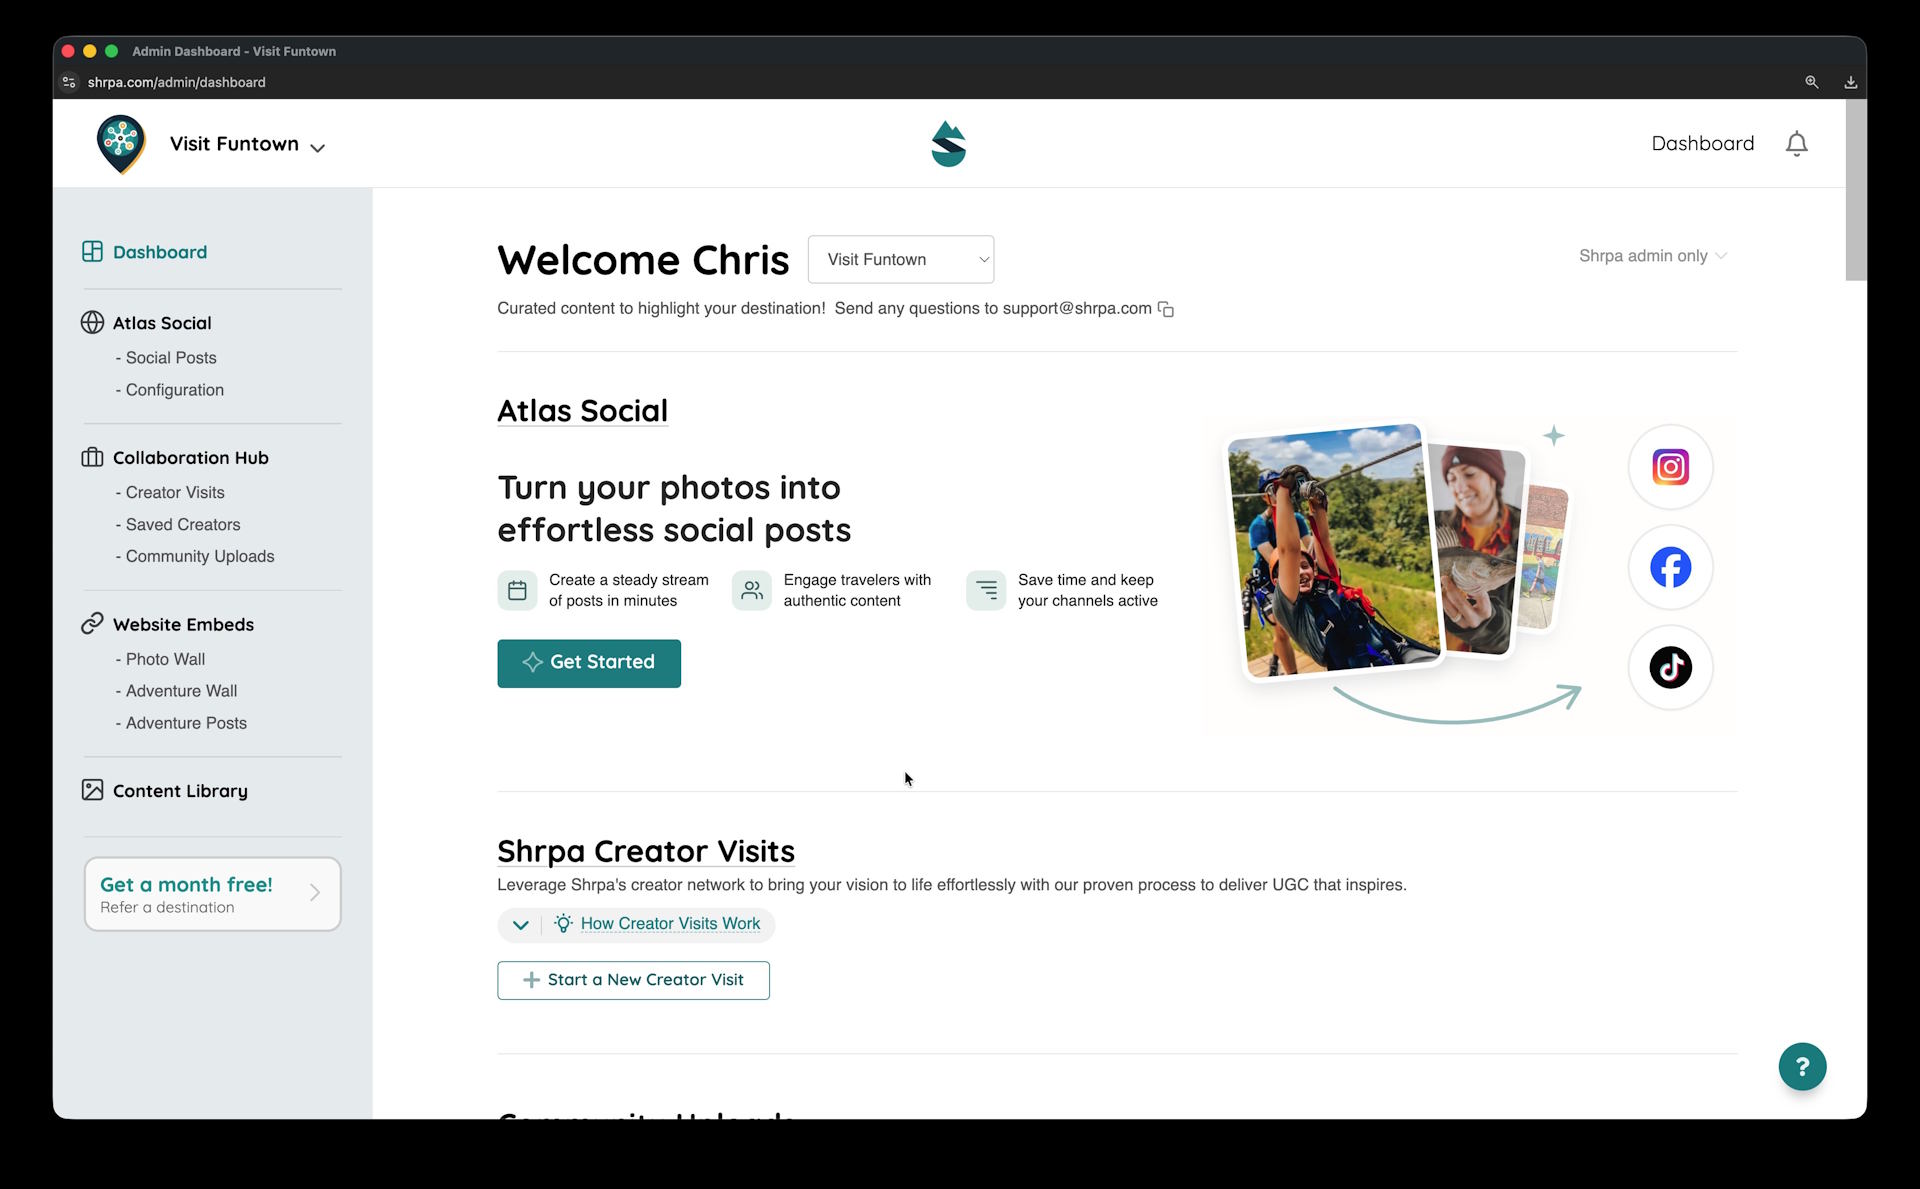Click Start a New Creator Visit button
The image size is (1920, 1189).
coord(633,980)
